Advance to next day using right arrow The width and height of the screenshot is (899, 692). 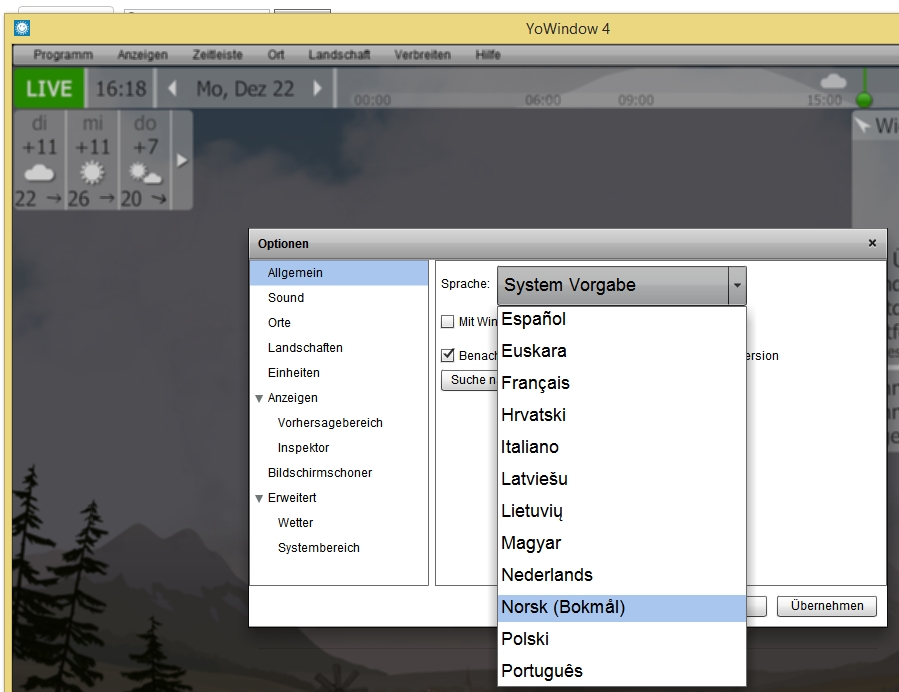[x=318, y=89]
